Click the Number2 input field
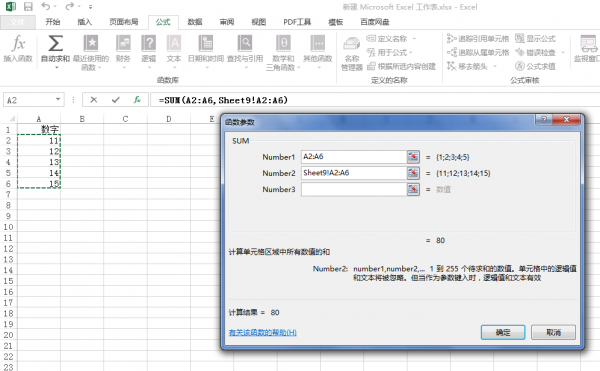600x371 pixels. (354, 173)
